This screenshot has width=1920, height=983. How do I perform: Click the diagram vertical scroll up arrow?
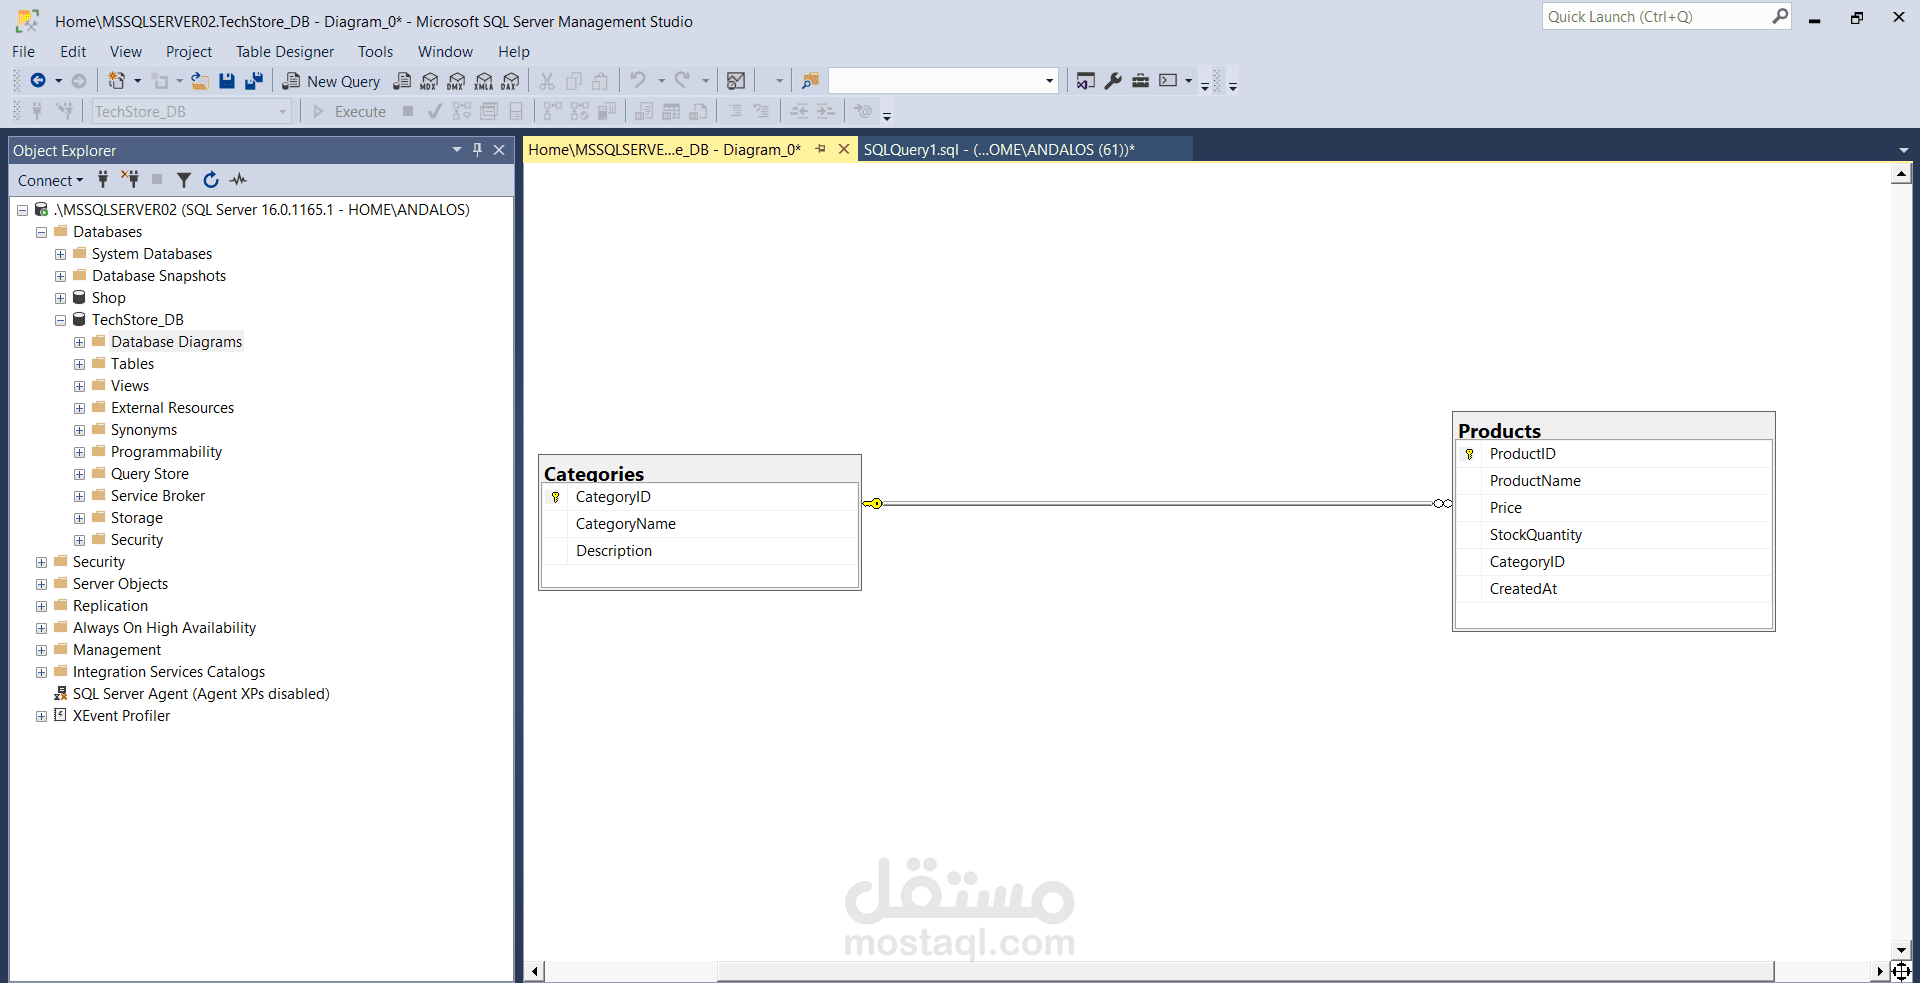tap(1901, 174)
